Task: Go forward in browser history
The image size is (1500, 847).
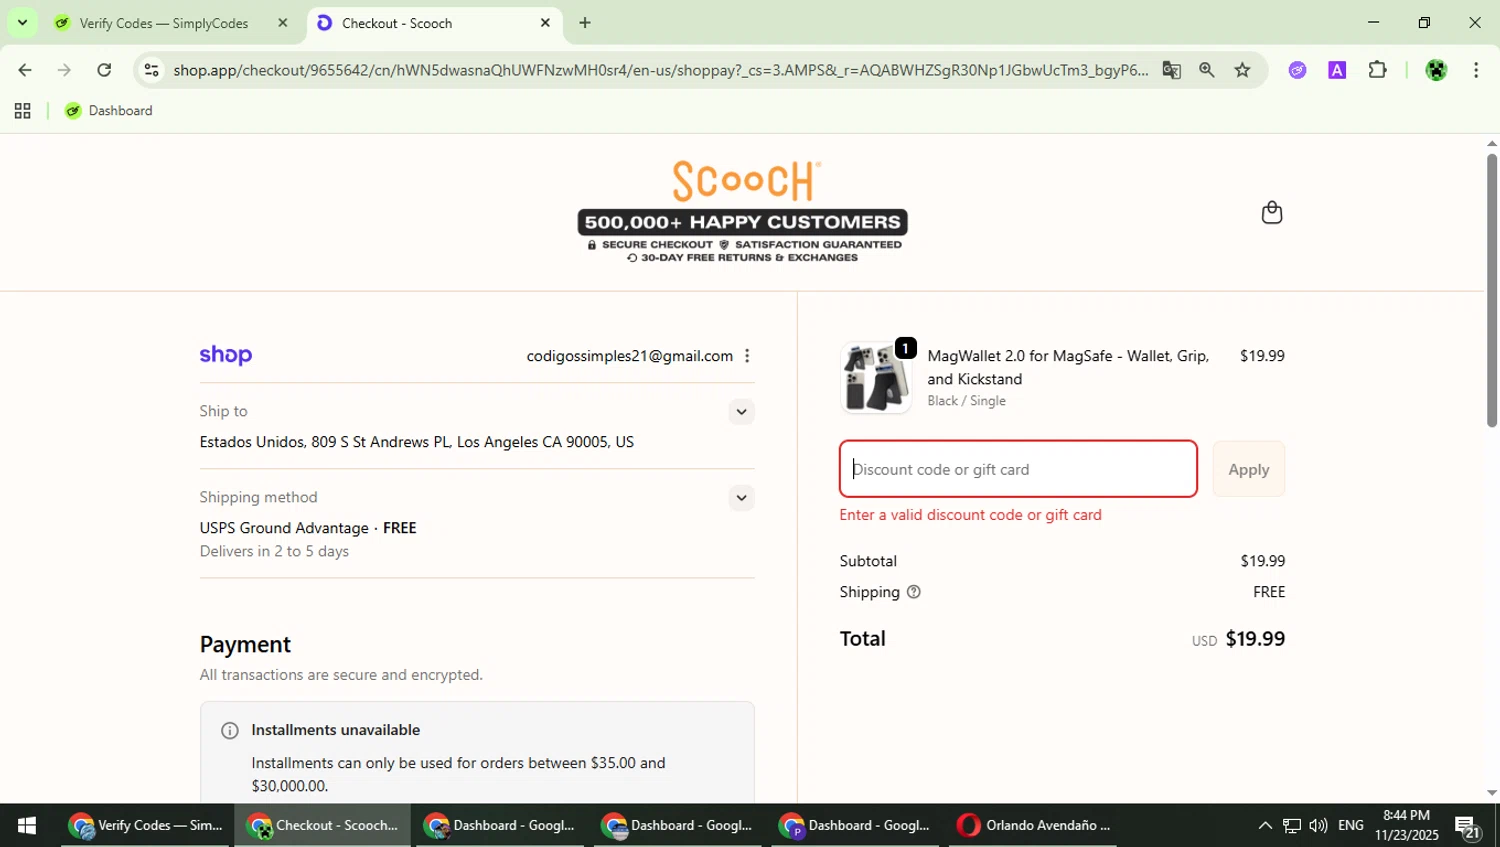Action: pos(64,70)
